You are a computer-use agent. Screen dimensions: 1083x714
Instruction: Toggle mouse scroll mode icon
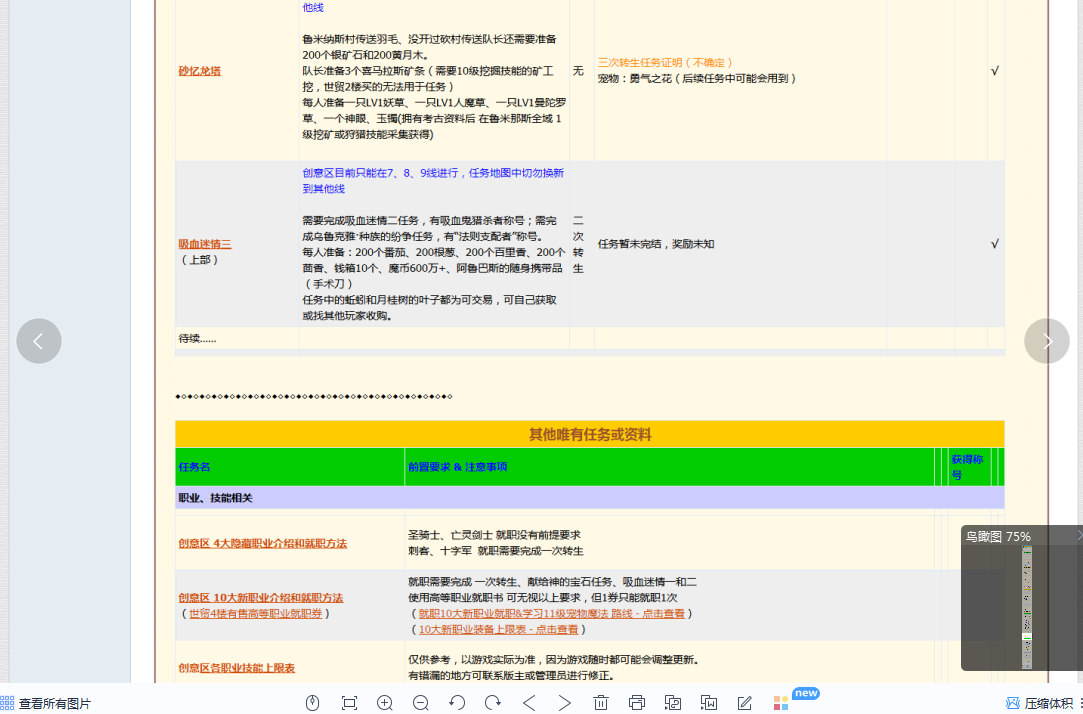coord(312,703)
